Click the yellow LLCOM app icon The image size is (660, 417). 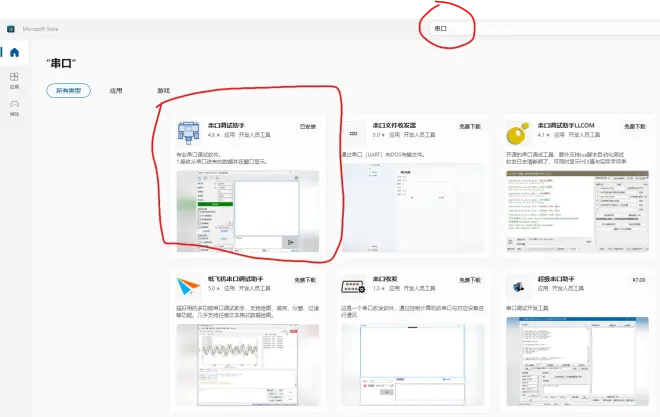point(517,133)
